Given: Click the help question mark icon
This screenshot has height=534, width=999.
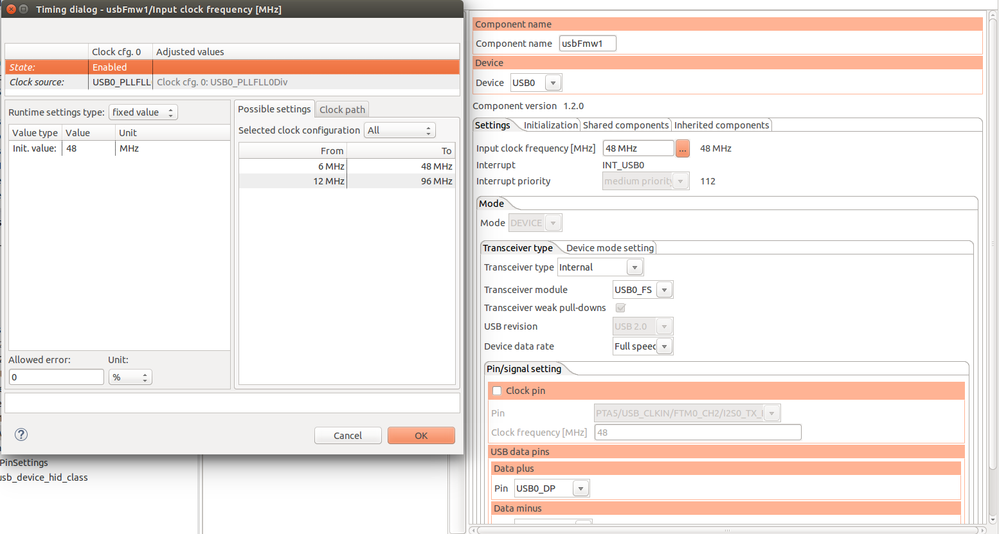Looking at the screenshot, I should click(21, 435).
